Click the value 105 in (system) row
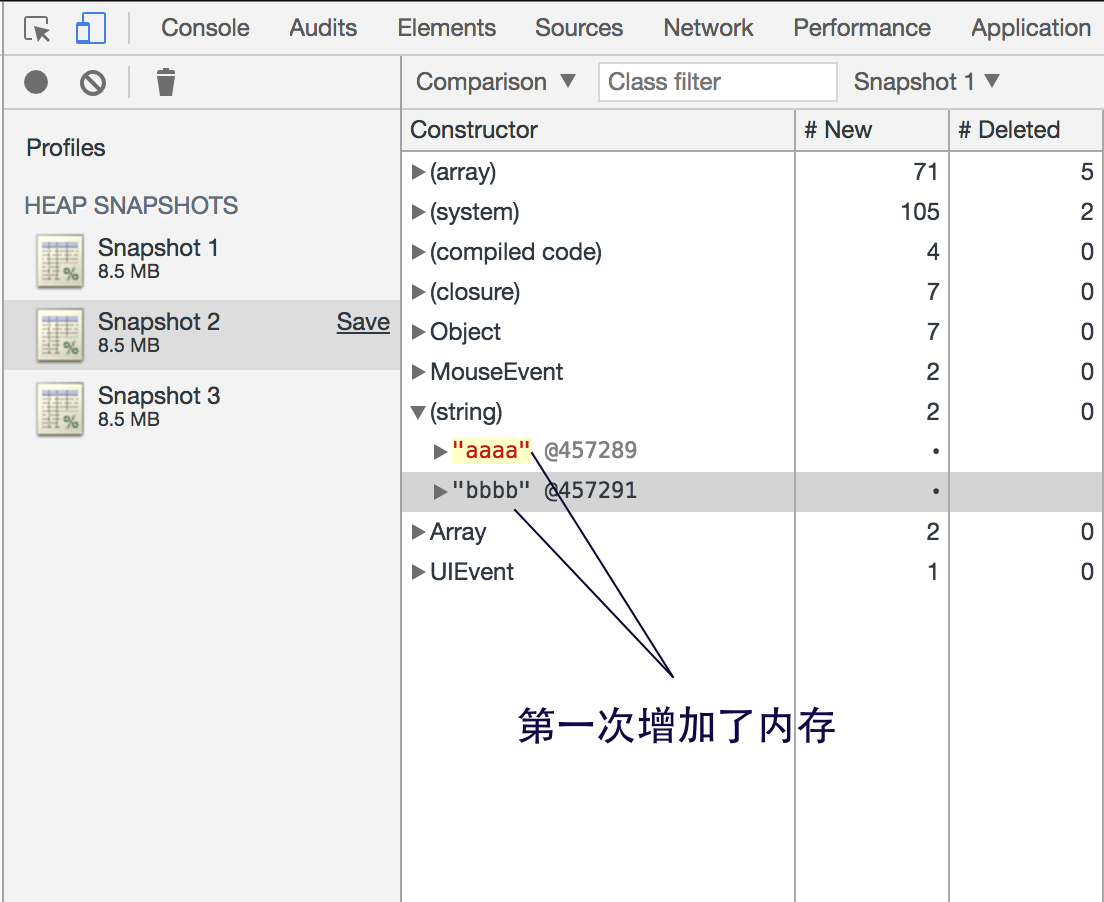Screen dimensions: 1104x902 [x=920, y=212]
